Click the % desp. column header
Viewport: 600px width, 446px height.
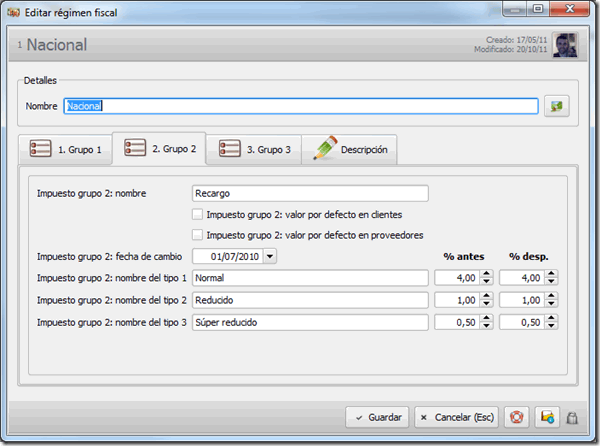coord(528,257)
